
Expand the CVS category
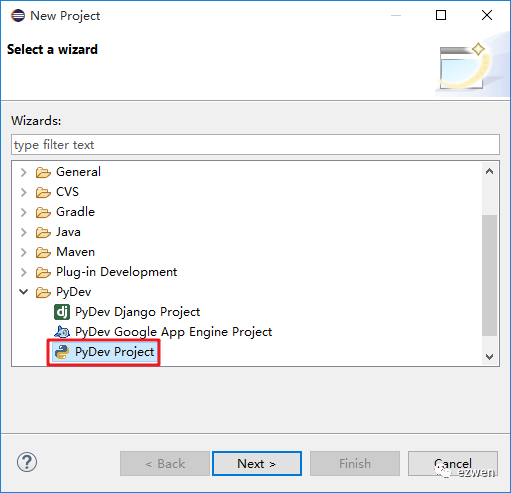(24, 192)
